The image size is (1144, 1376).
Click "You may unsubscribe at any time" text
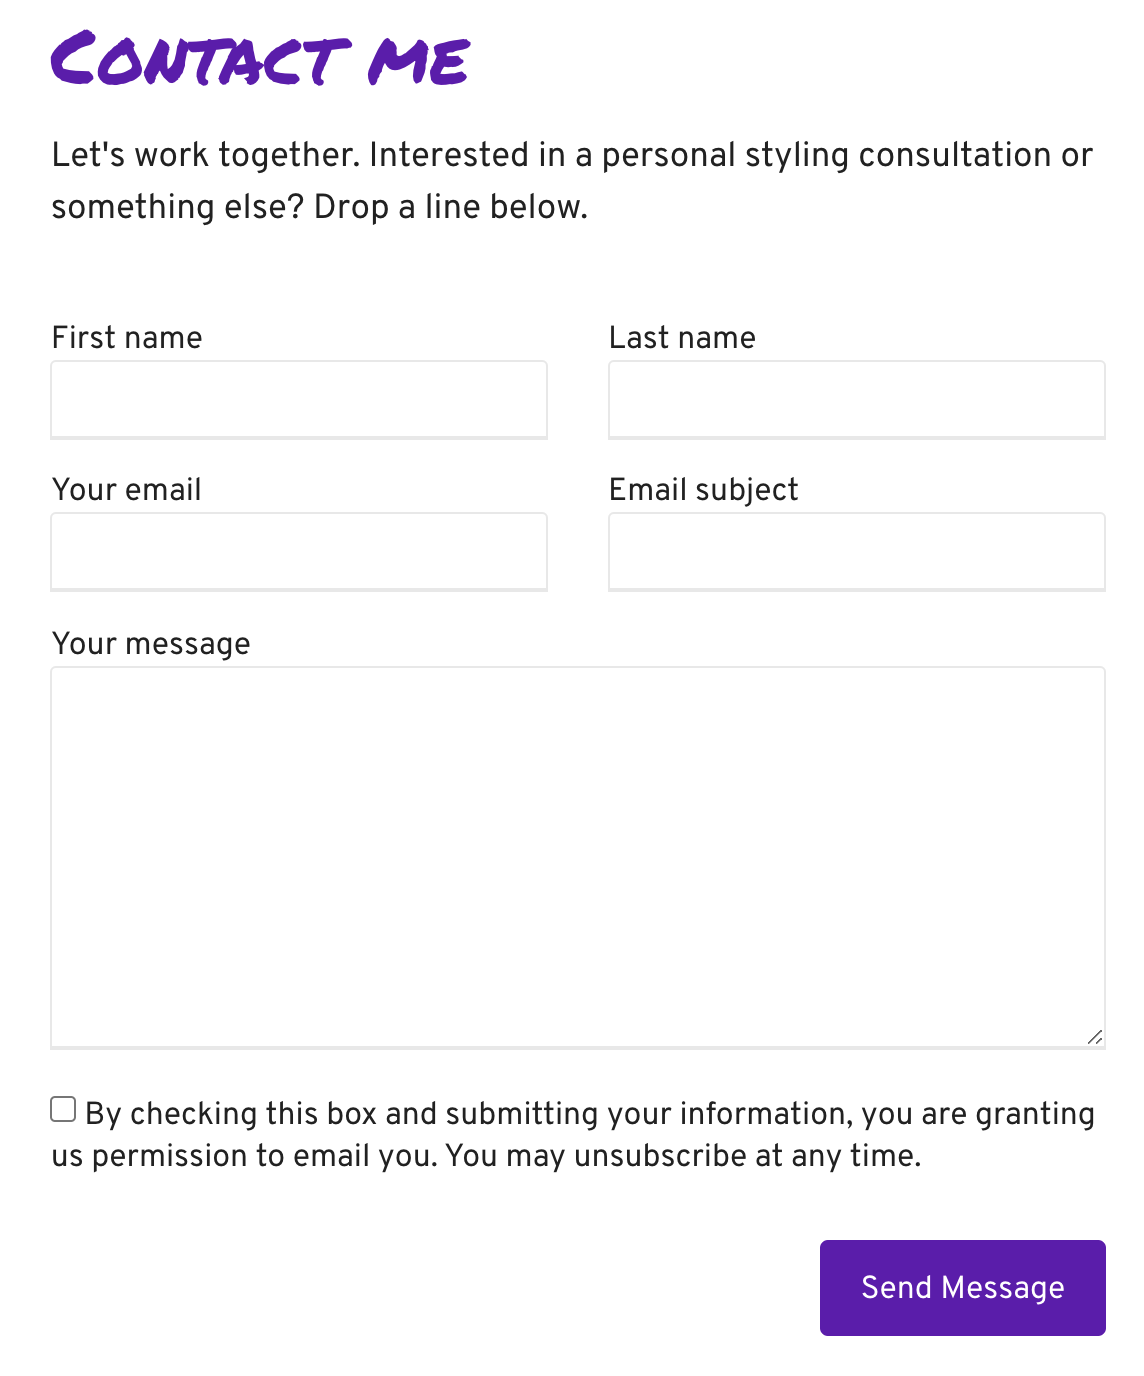(x=683, y=1156)
